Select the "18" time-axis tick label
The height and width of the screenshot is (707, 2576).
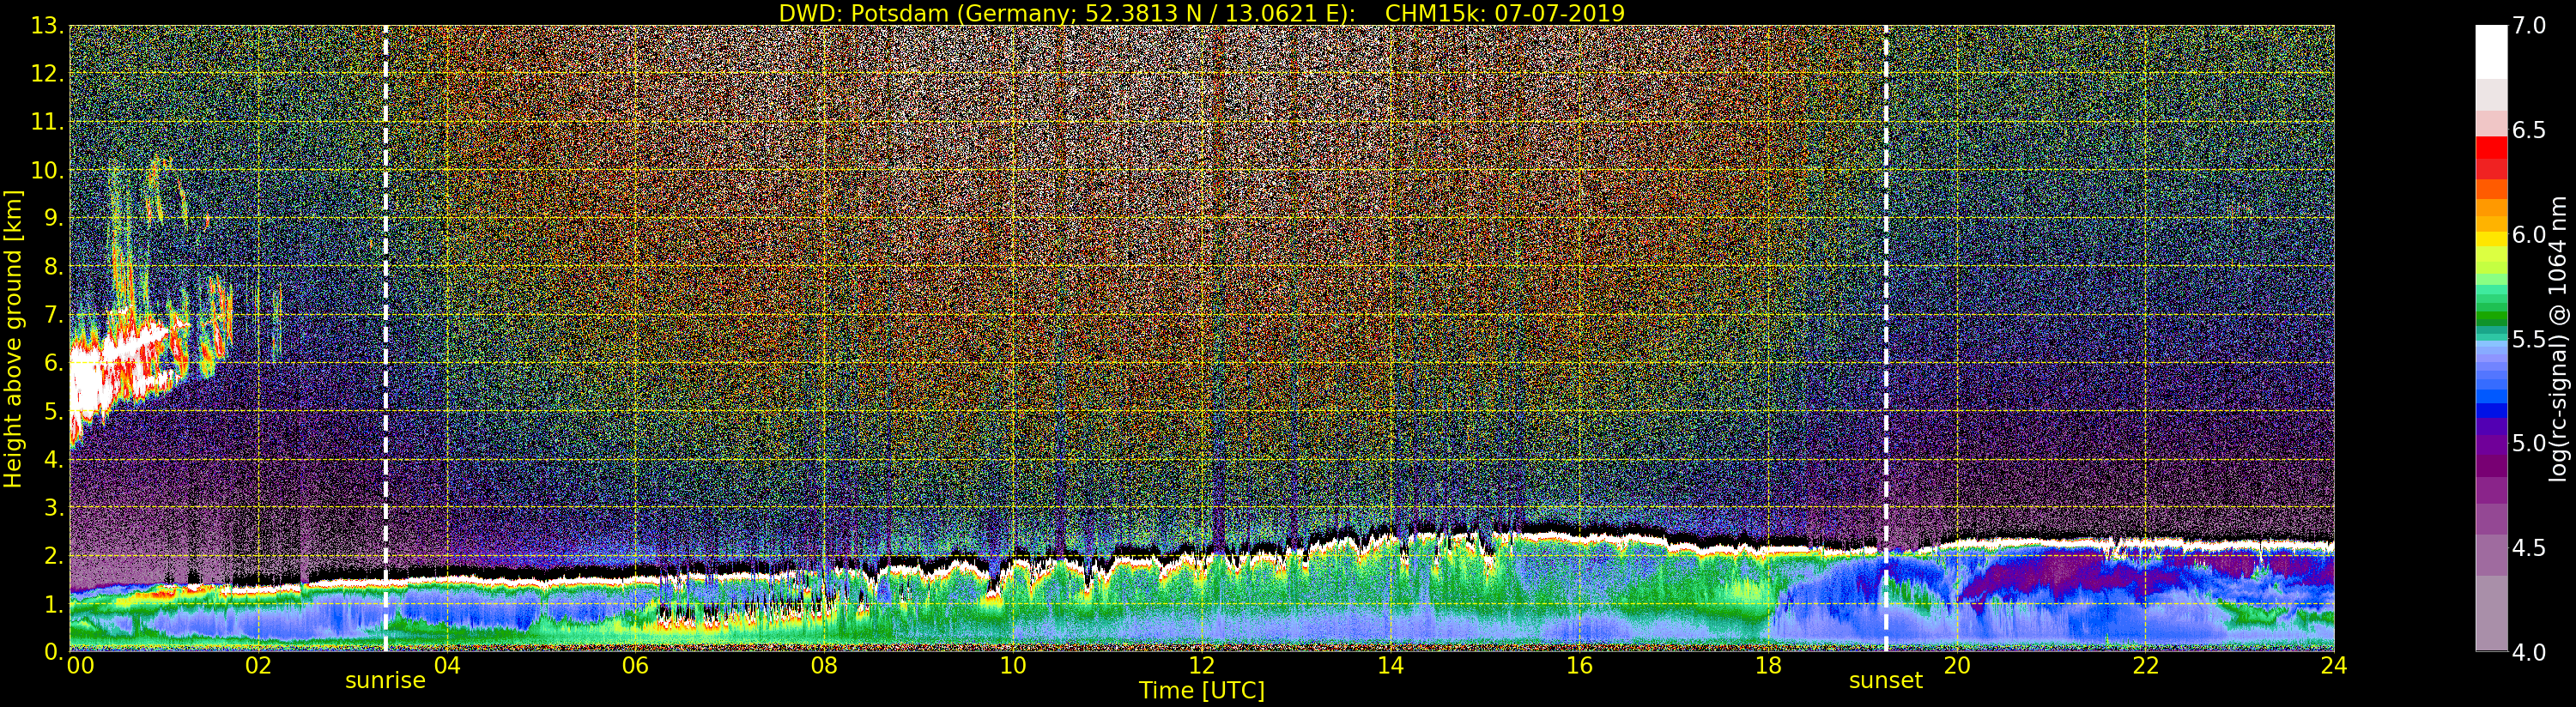tap(1768, 665)
